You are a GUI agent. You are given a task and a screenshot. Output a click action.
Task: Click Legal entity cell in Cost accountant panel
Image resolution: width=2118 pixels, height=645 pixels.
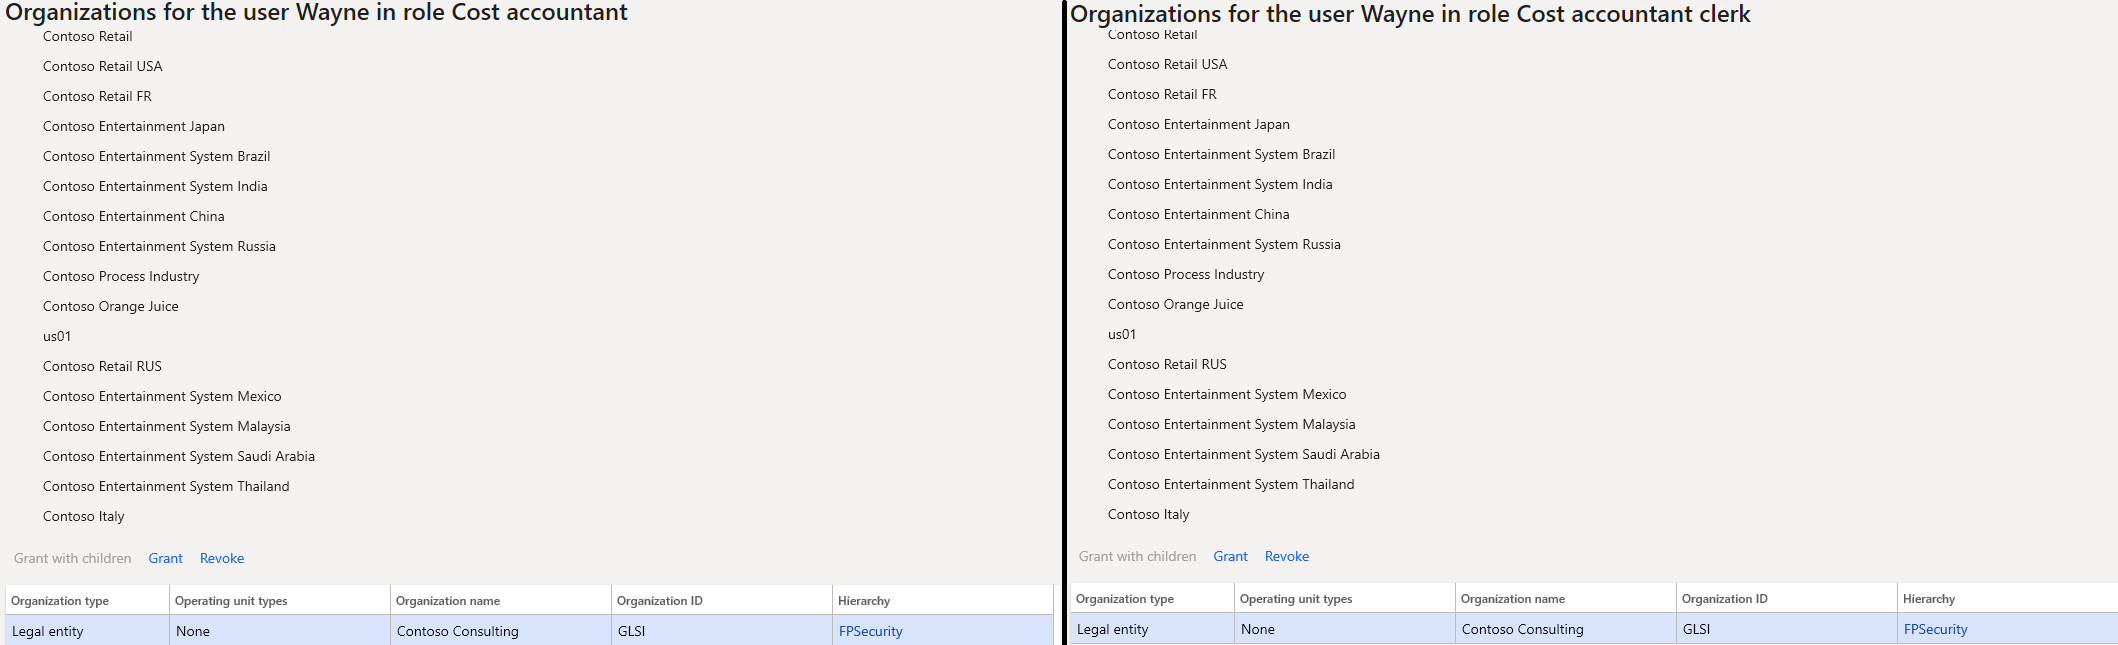[87, 631]
